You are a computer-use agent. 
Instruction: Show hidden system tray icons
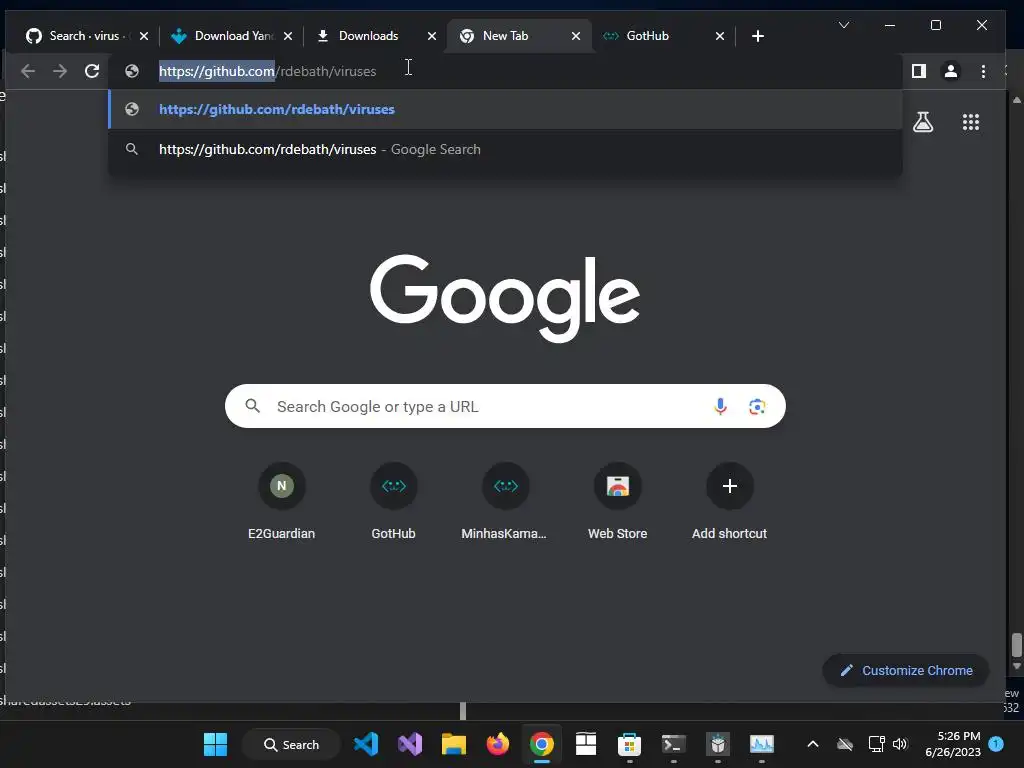(812, 744)
